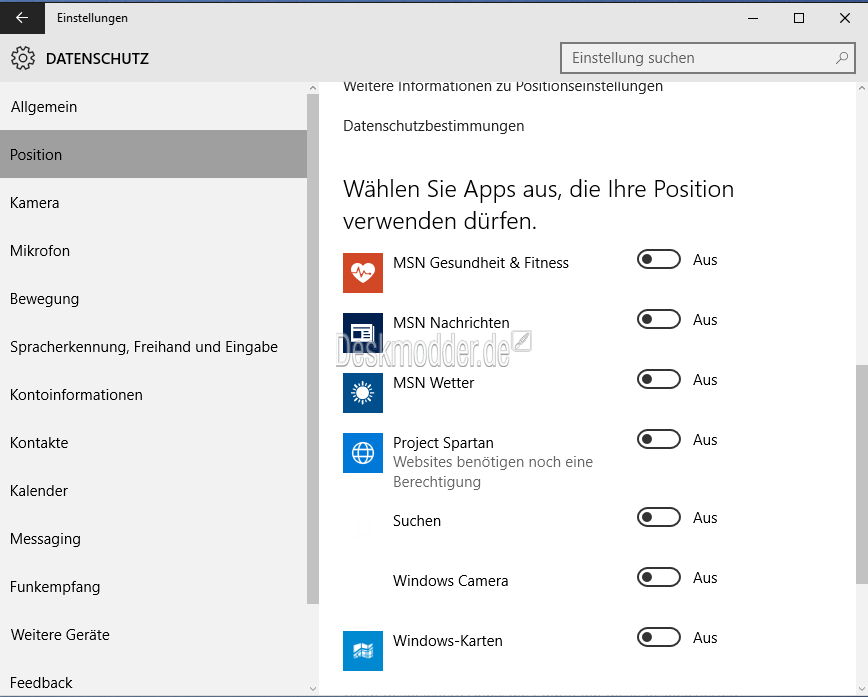Click the magnifier icon in the search box
The image size is (868, 697).
[841, 58]
